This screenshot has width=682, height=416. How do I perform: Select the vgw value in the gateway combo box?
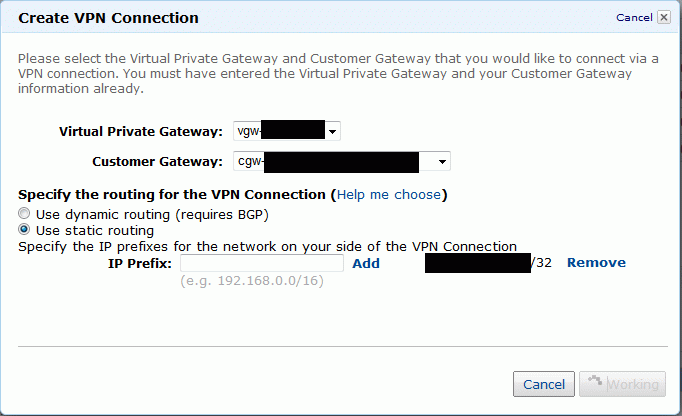pos(287,131)
